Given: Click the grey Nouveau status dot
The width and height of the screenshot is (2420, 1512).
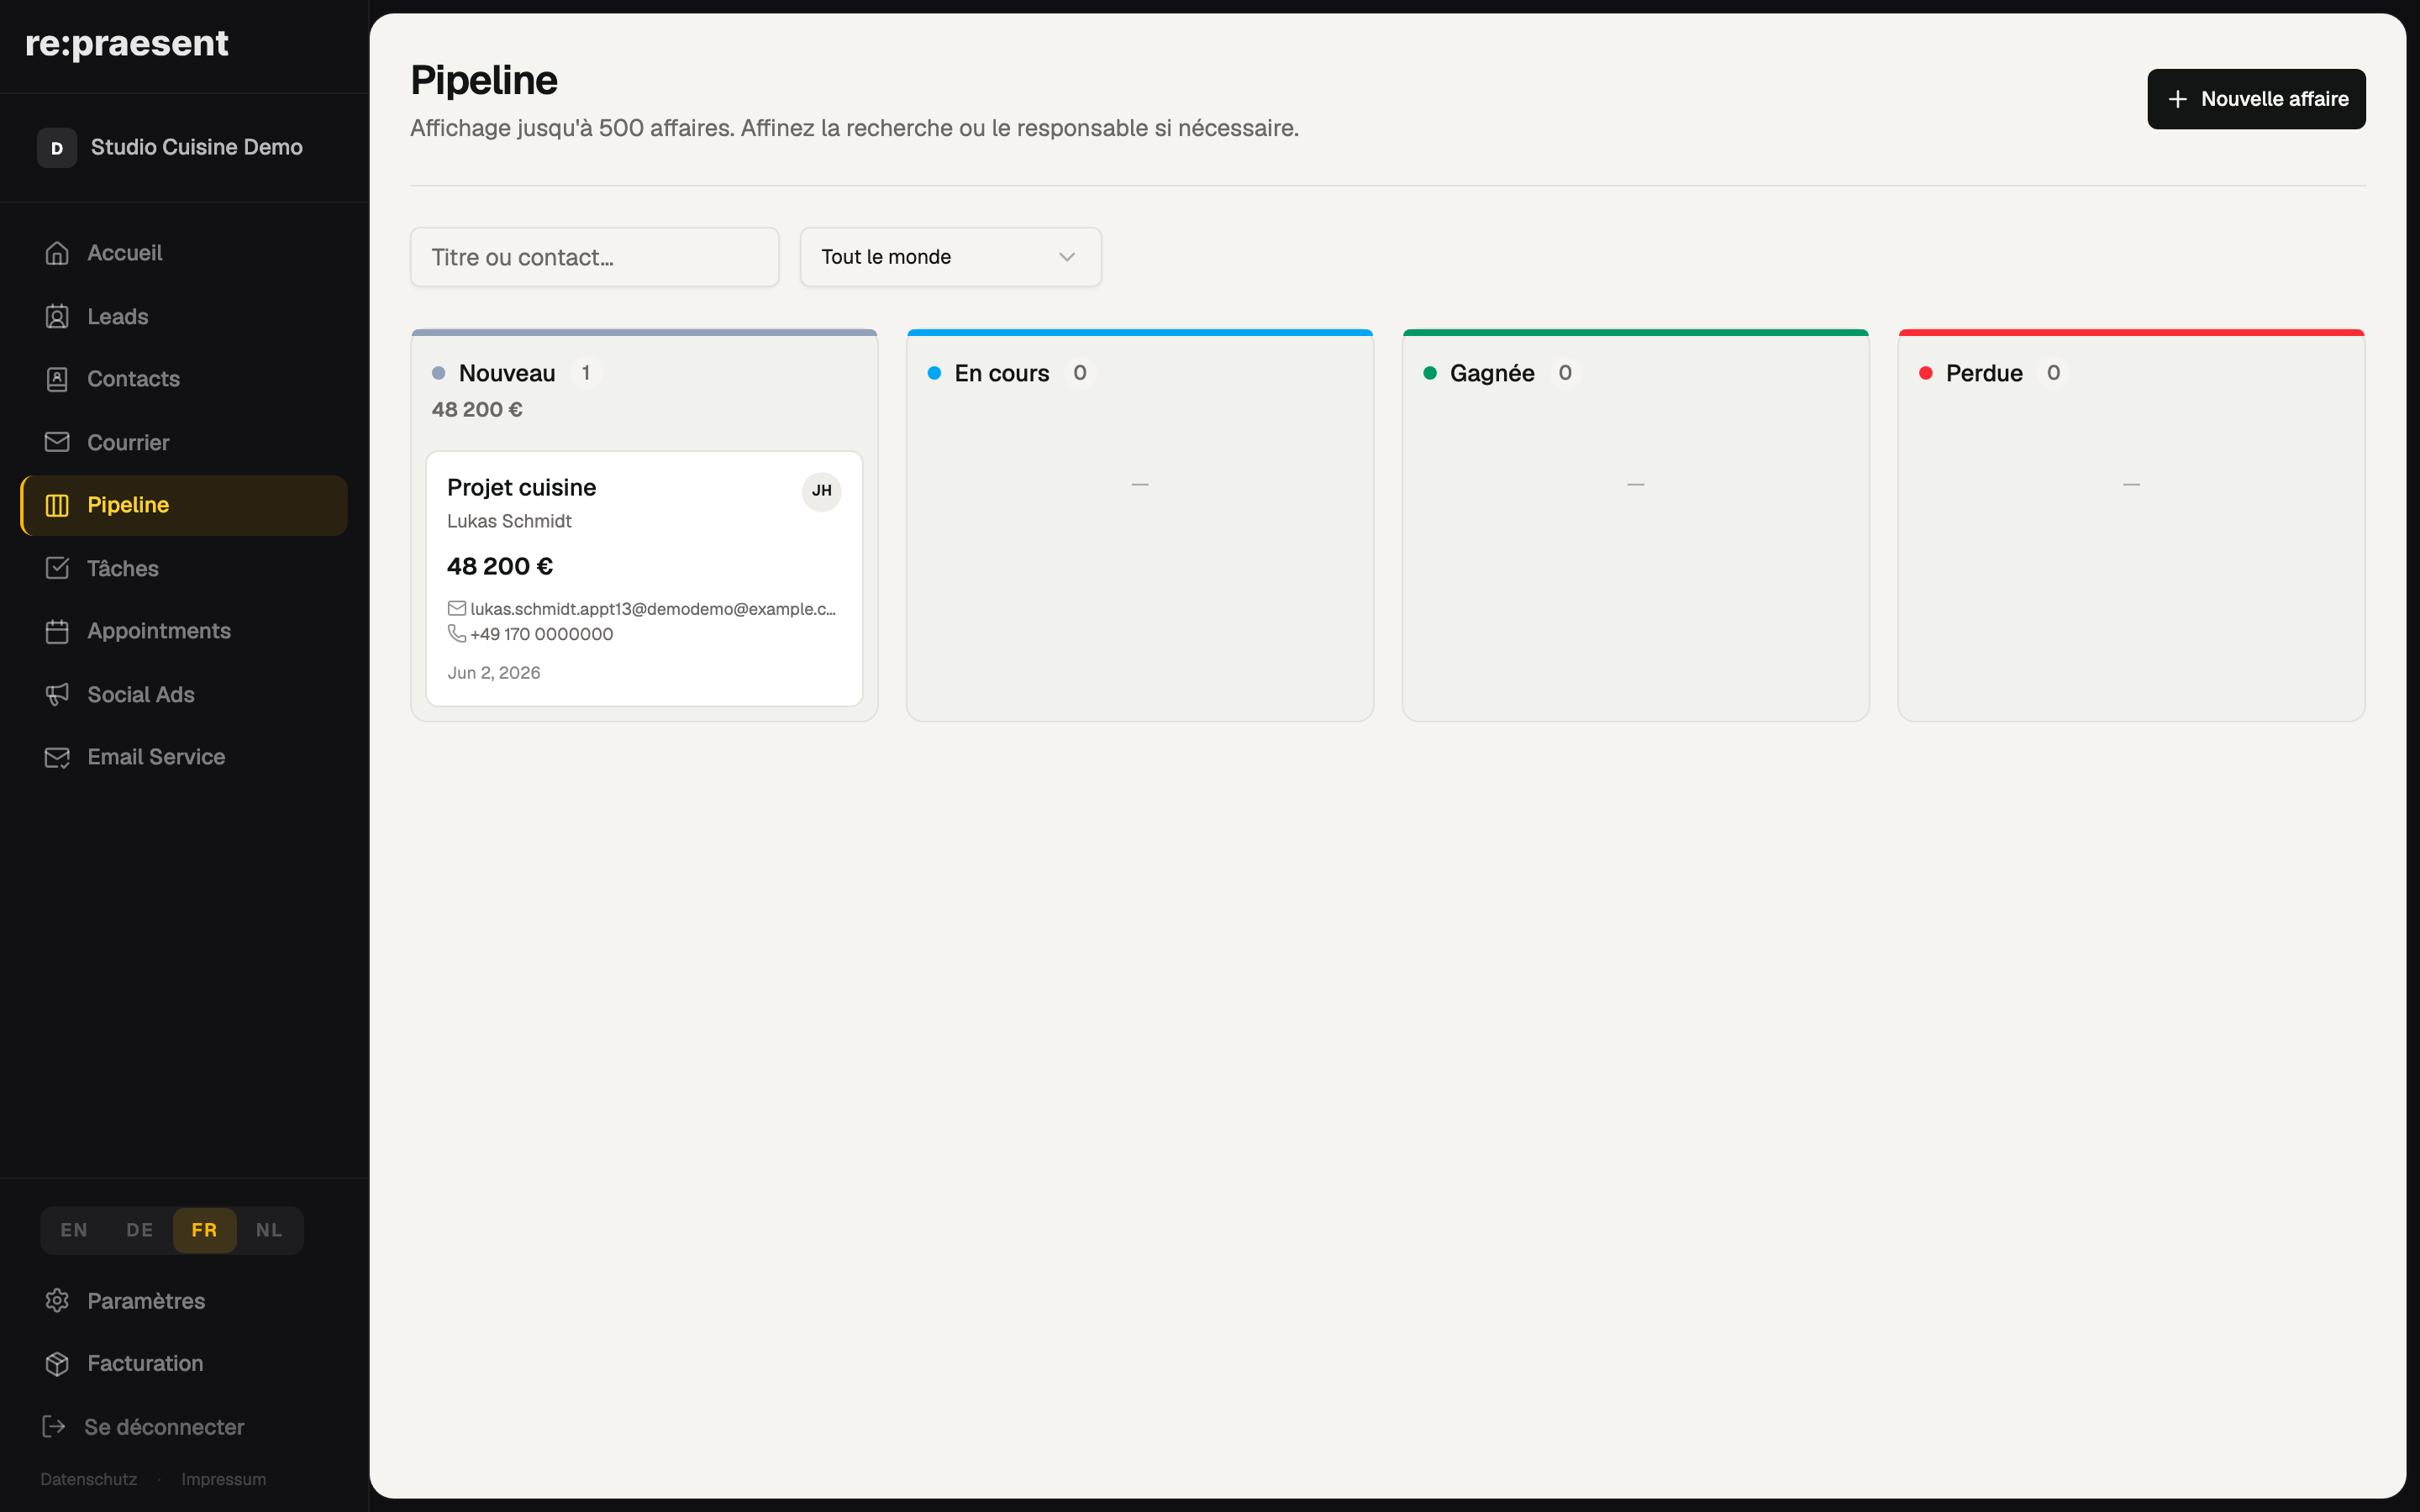Looking at the screenshot, I should coord(438,373).
